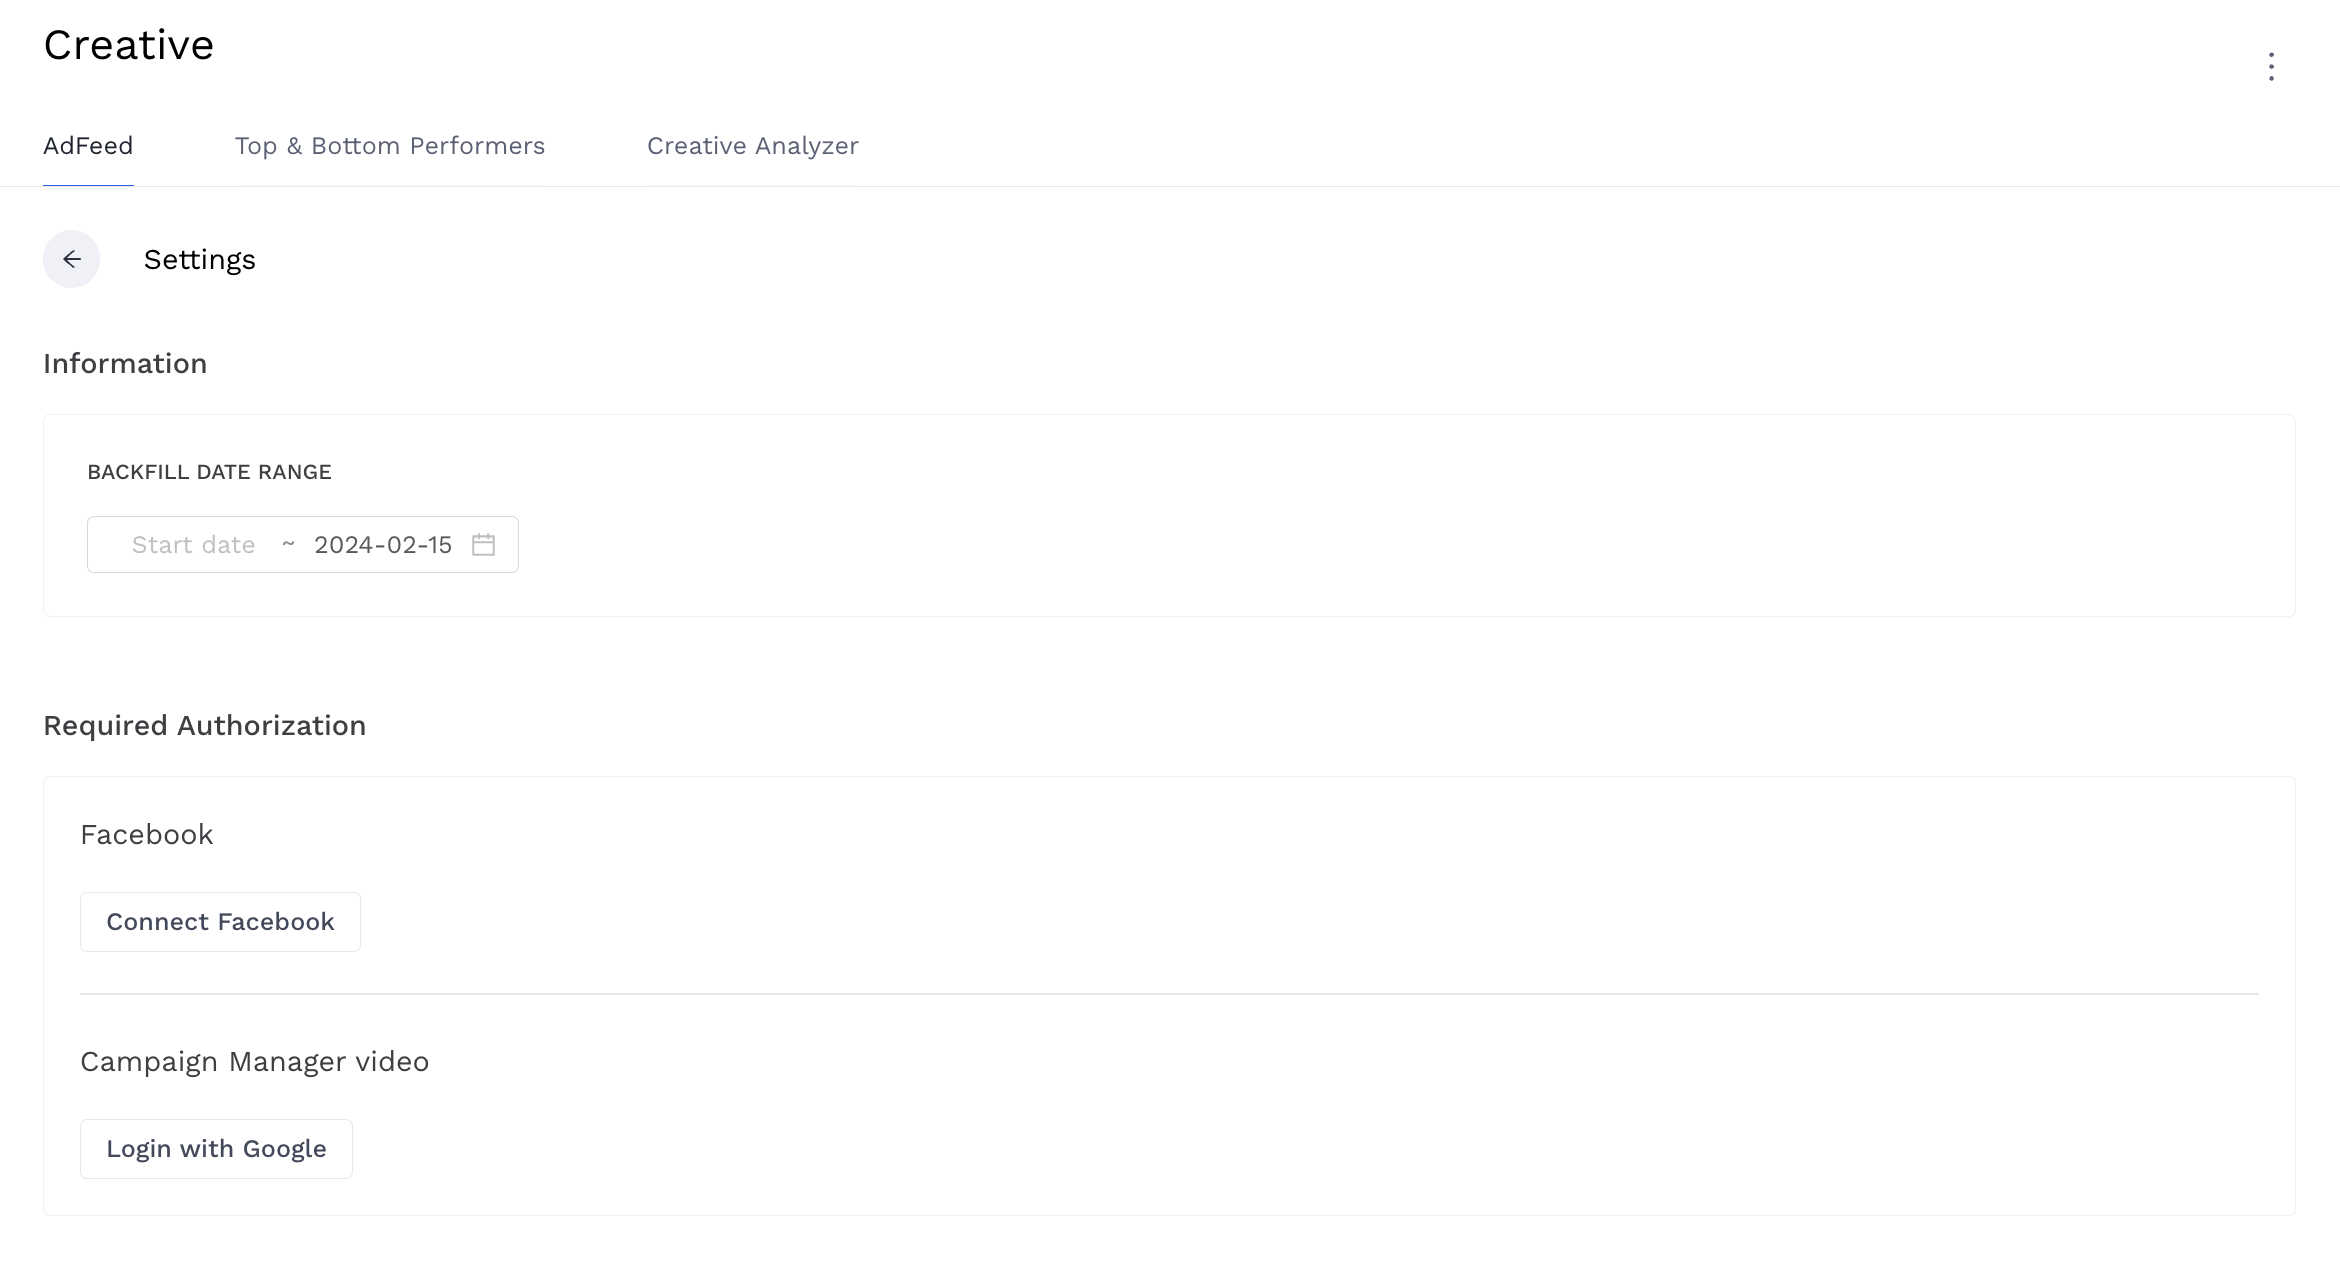This screenshot has width=2340, height=1268.
Task: Open the calendar icon in date range field
Action: point(484,545)
